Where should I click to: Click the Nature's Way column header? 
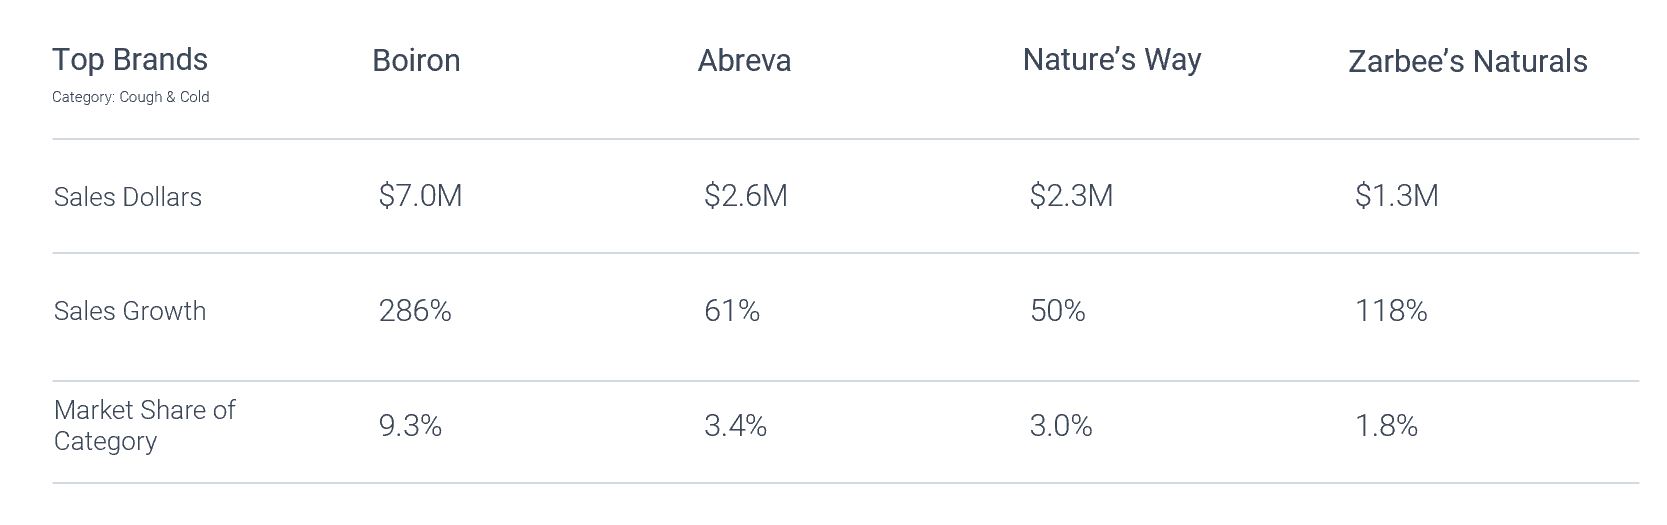1112,60
